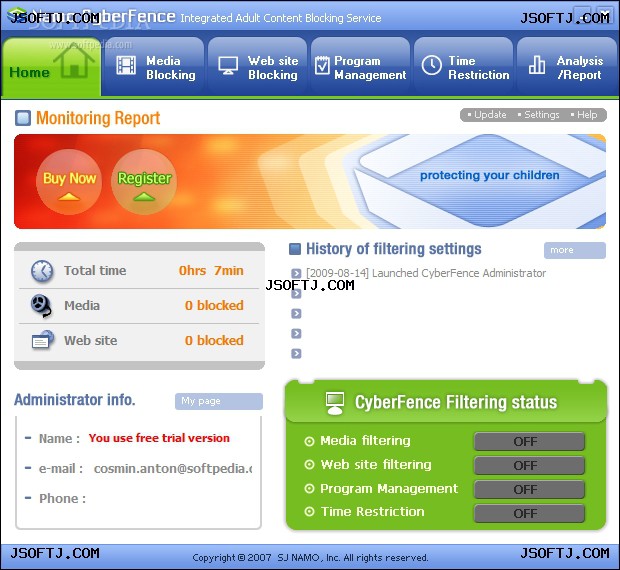Click the Web site 0 blocked value

(214, 340)
